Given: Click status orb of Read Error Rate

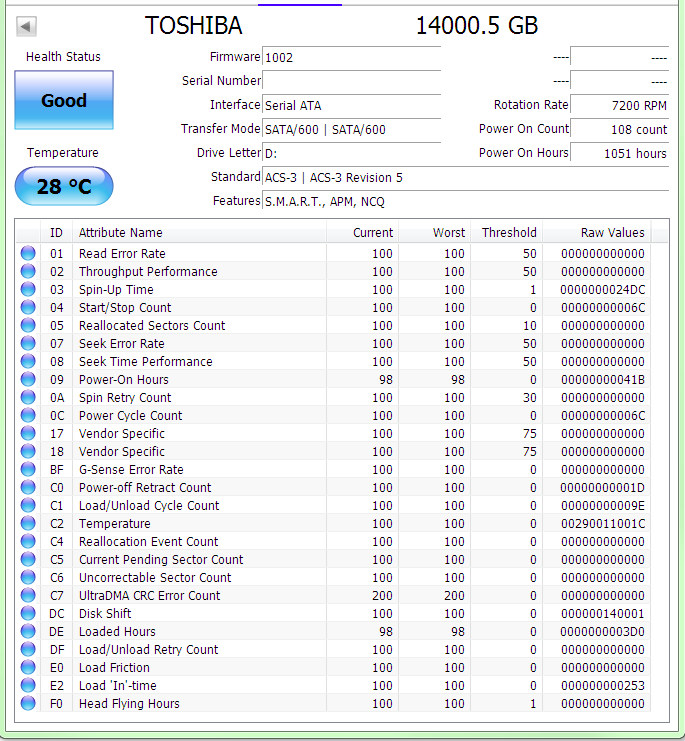Looking at the screenshot, I should [x=28, y=253].
